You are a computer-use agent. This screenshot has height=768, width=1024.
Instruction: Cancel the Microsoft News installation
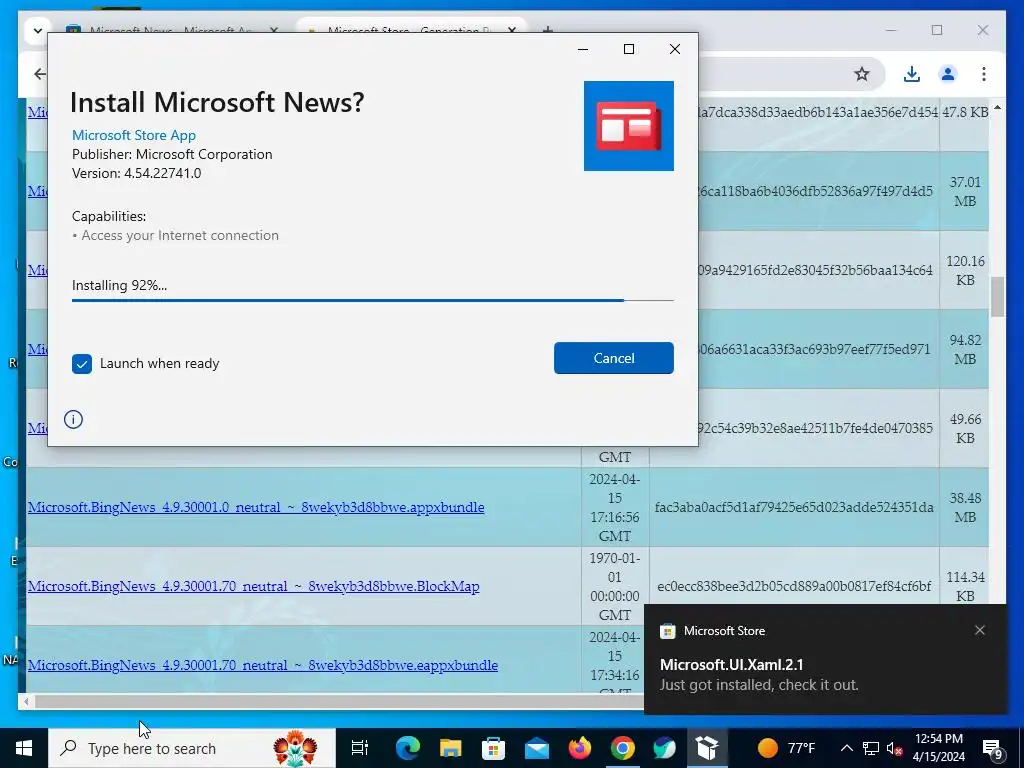click(x=613, y=358)
